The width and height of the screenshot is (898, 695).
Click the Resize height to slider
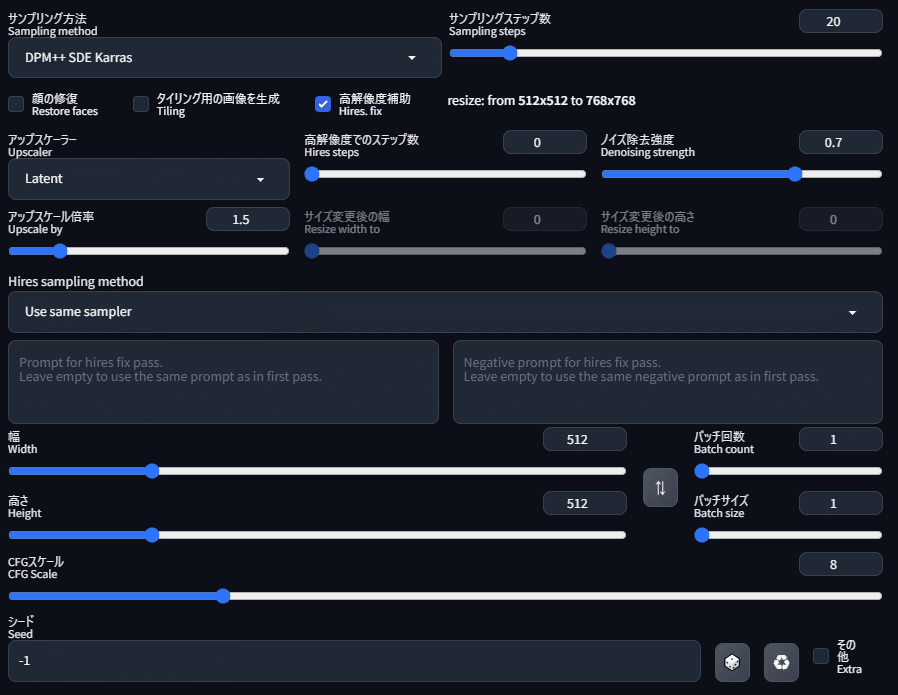[741, 251]
